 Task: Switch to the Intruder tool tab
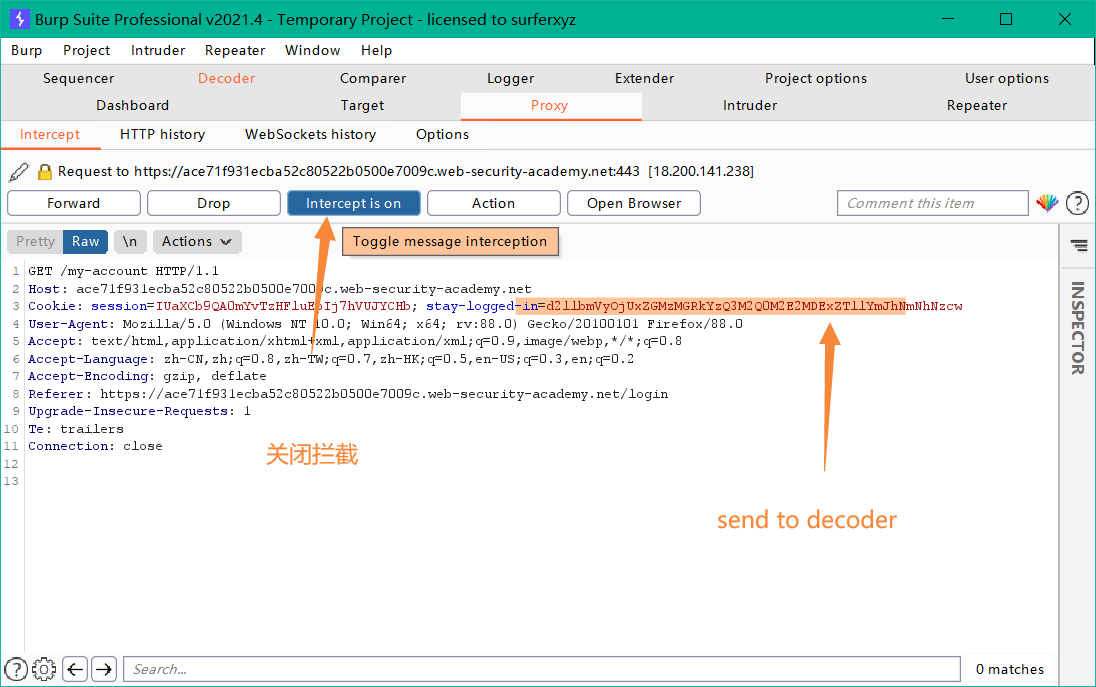750,106
